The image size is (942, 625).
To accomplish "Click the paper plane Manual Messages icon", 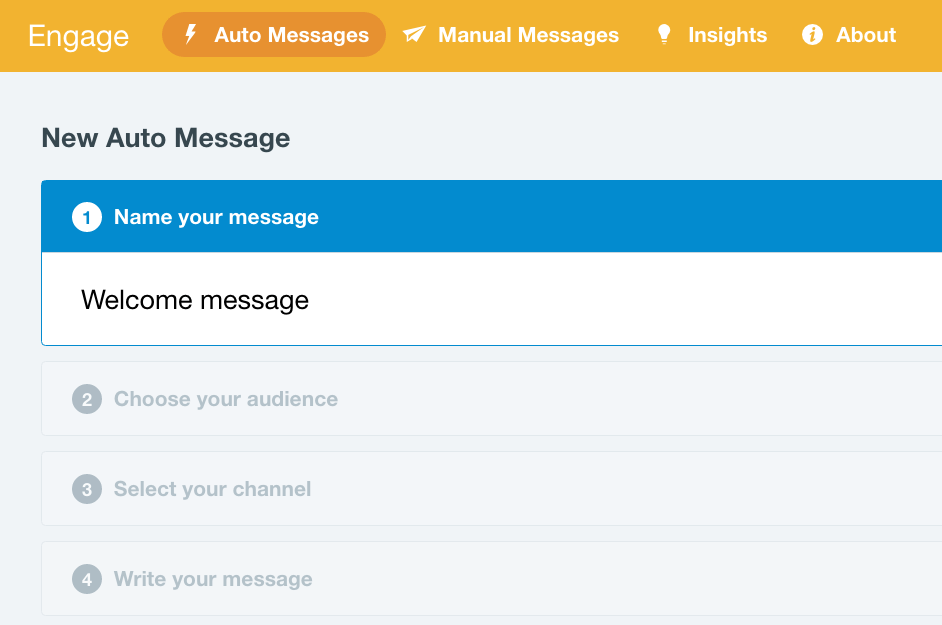I will 414,35.
